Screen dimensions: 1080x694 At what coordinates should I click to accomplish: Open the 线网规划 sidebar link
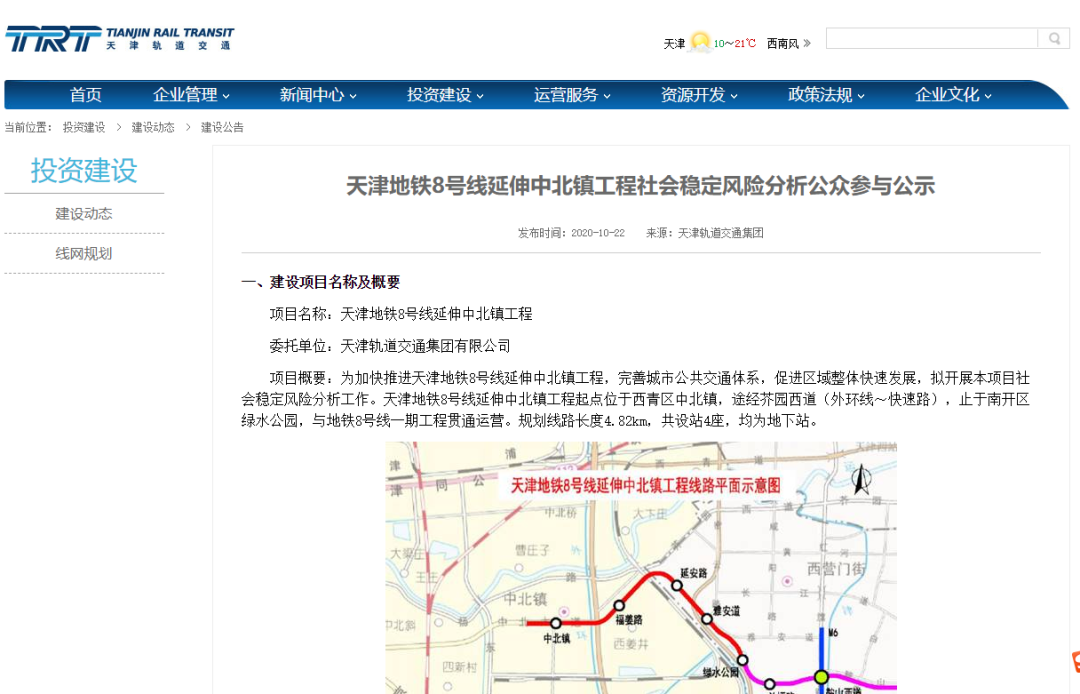click(x=84, y=253)
